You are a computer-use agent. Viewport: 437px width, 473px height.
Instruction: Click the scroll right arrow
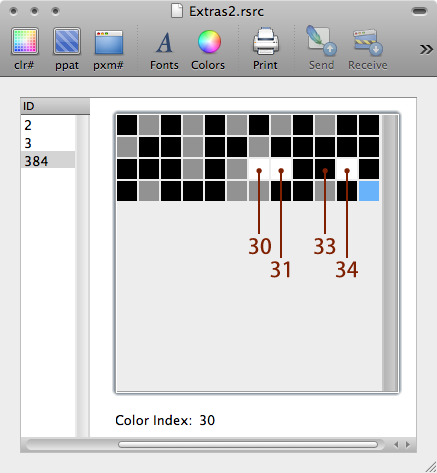408,445
